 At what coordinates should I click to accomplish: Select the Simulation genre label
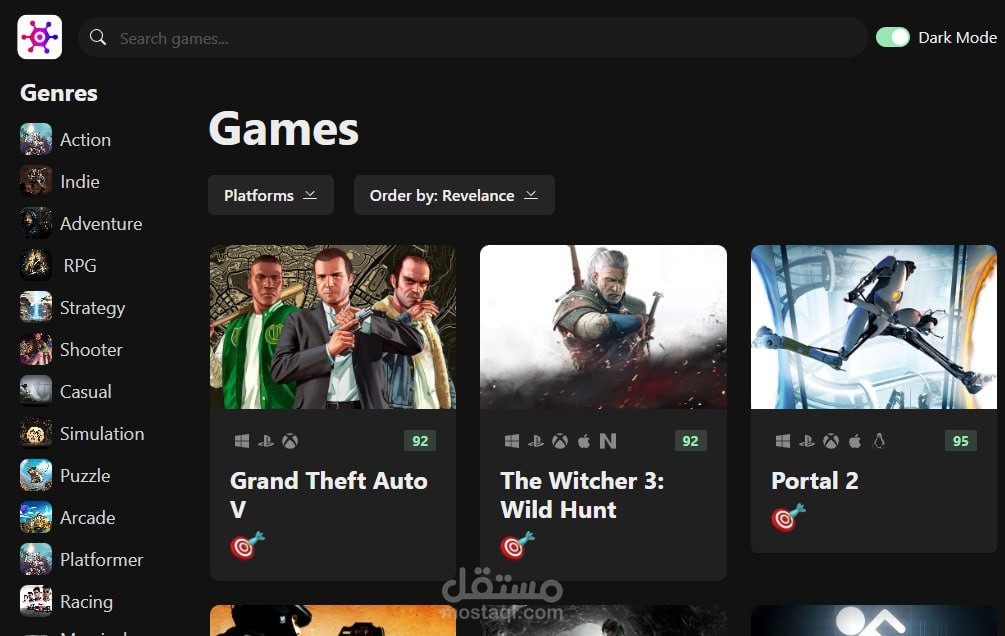tap(102, 434)
